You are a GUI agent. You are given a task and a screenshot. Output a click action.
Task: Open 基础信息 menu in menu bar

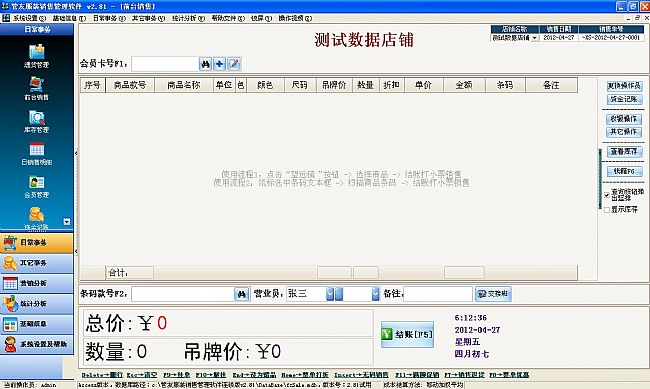(69, 18)
